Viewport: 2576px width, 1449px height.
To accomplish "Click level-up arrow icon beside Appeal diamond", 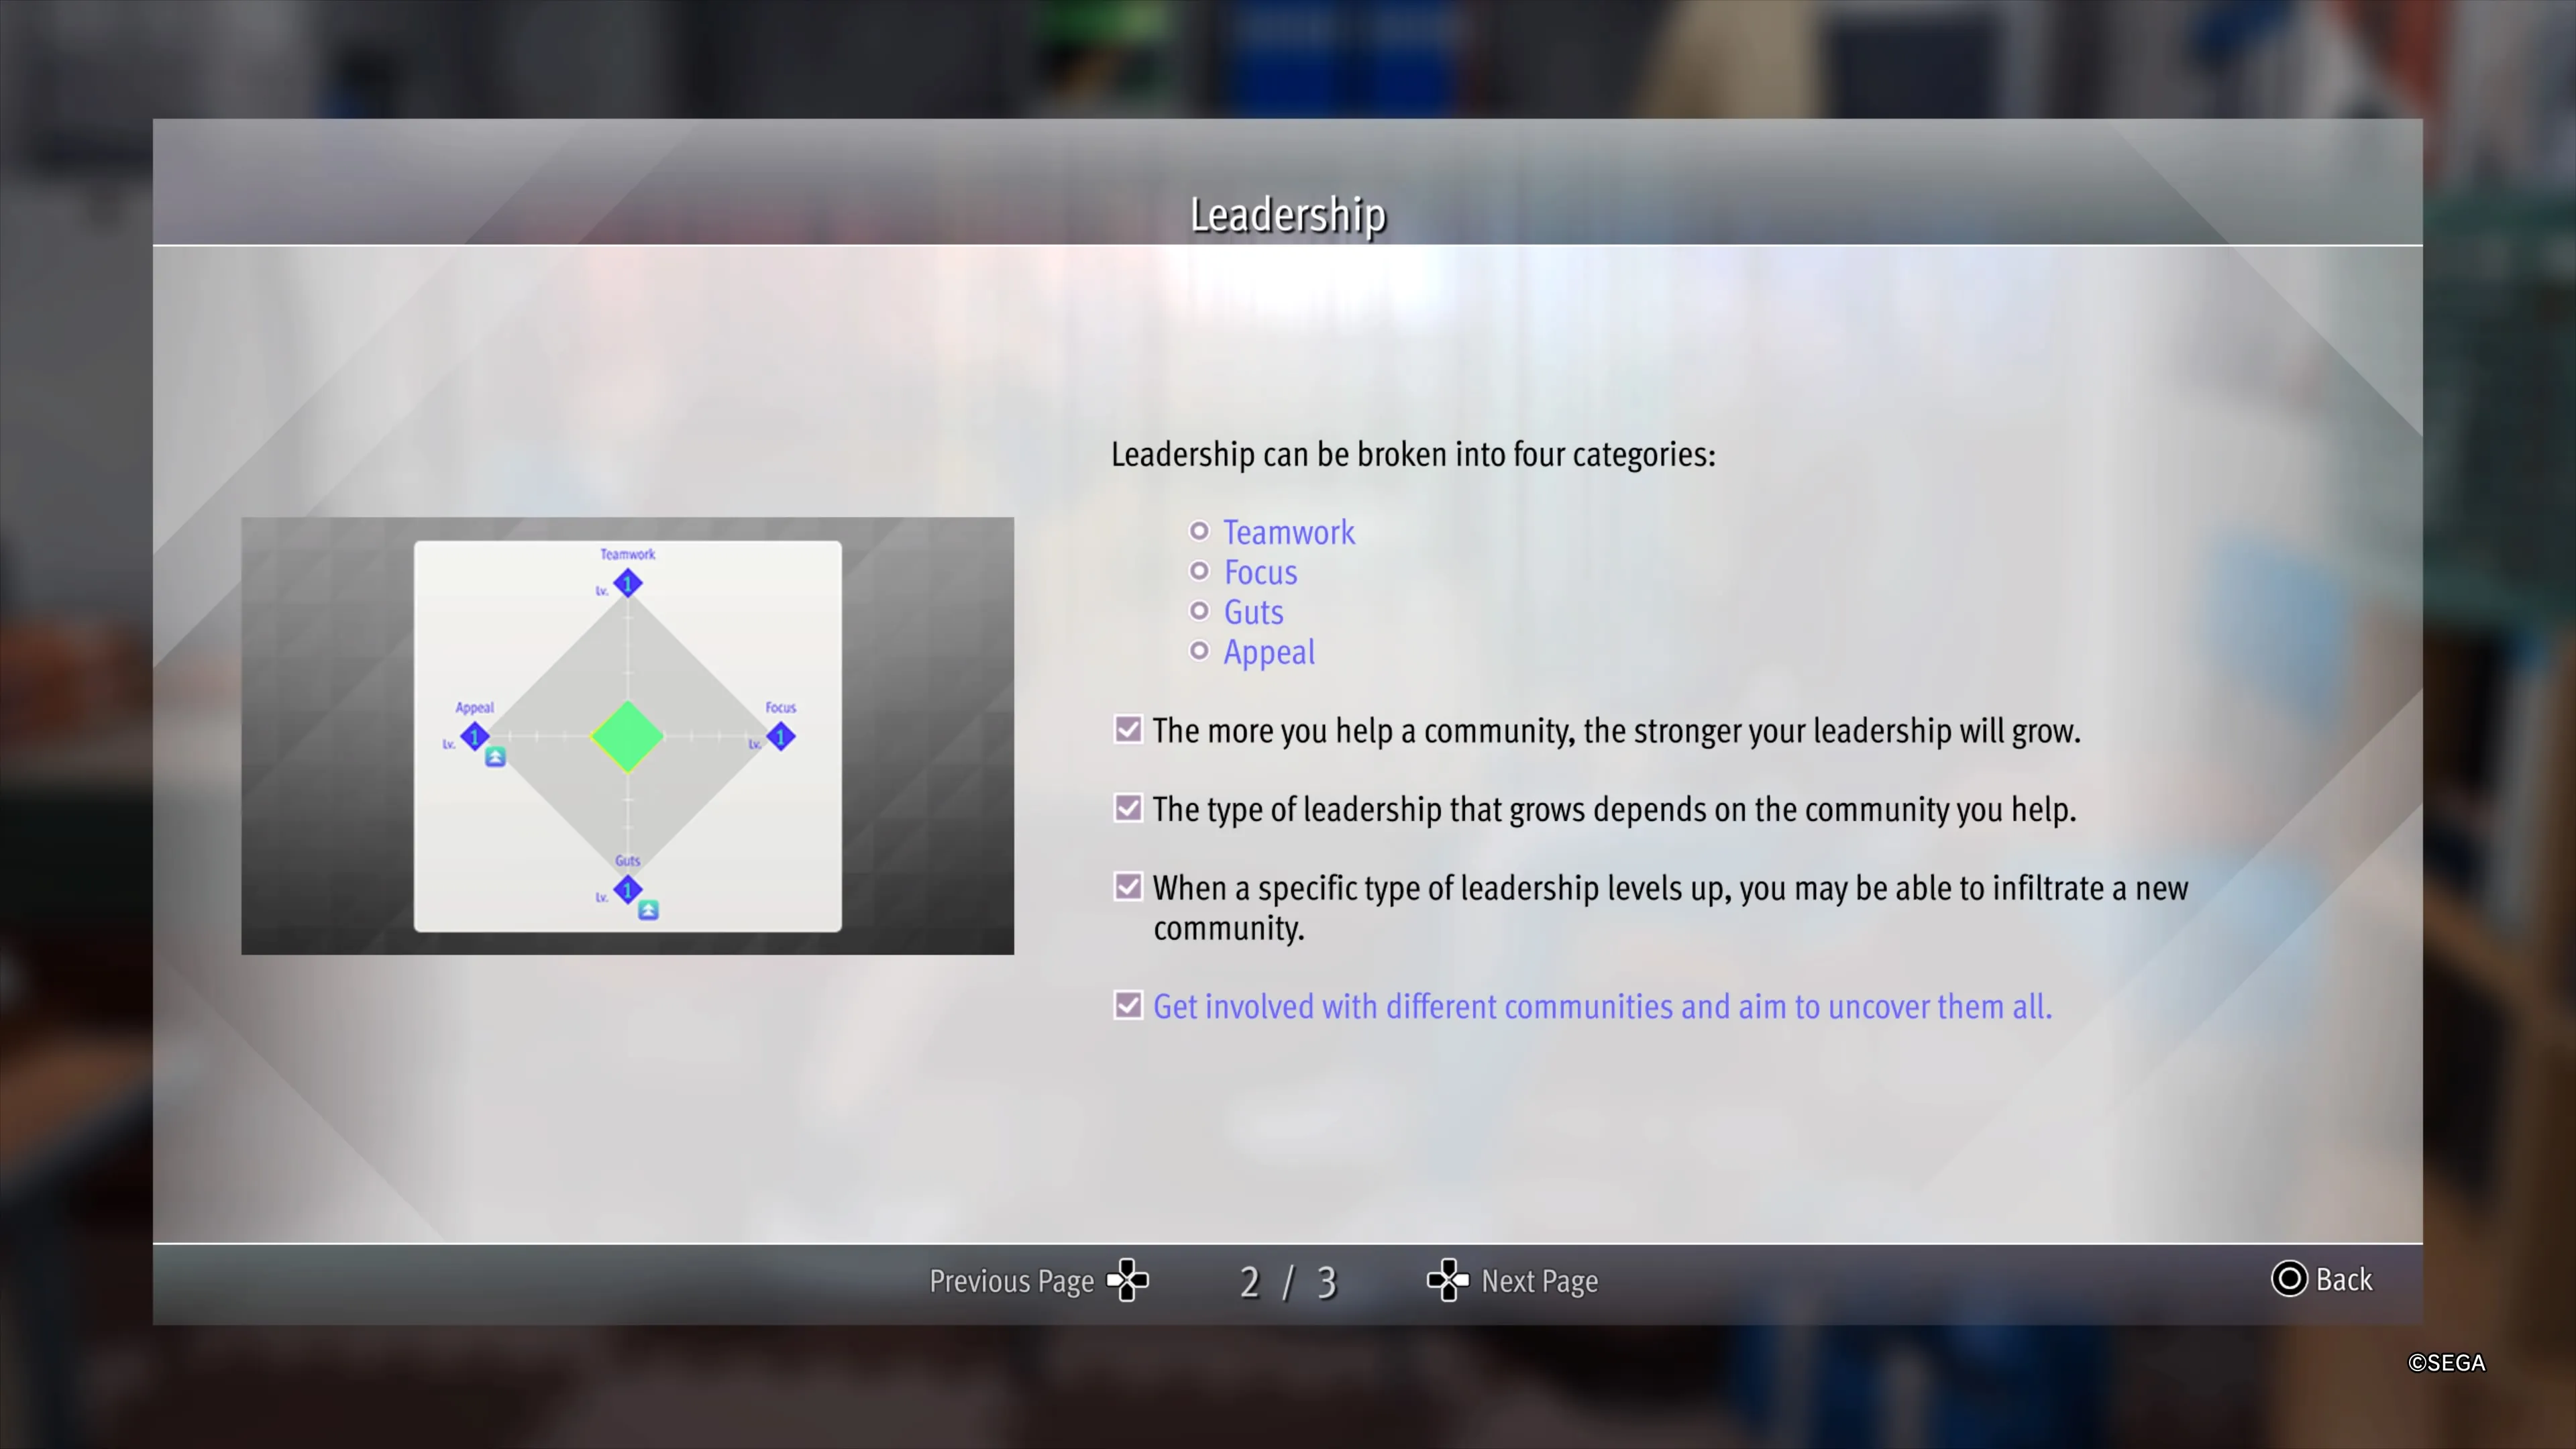I will [495, 757].
